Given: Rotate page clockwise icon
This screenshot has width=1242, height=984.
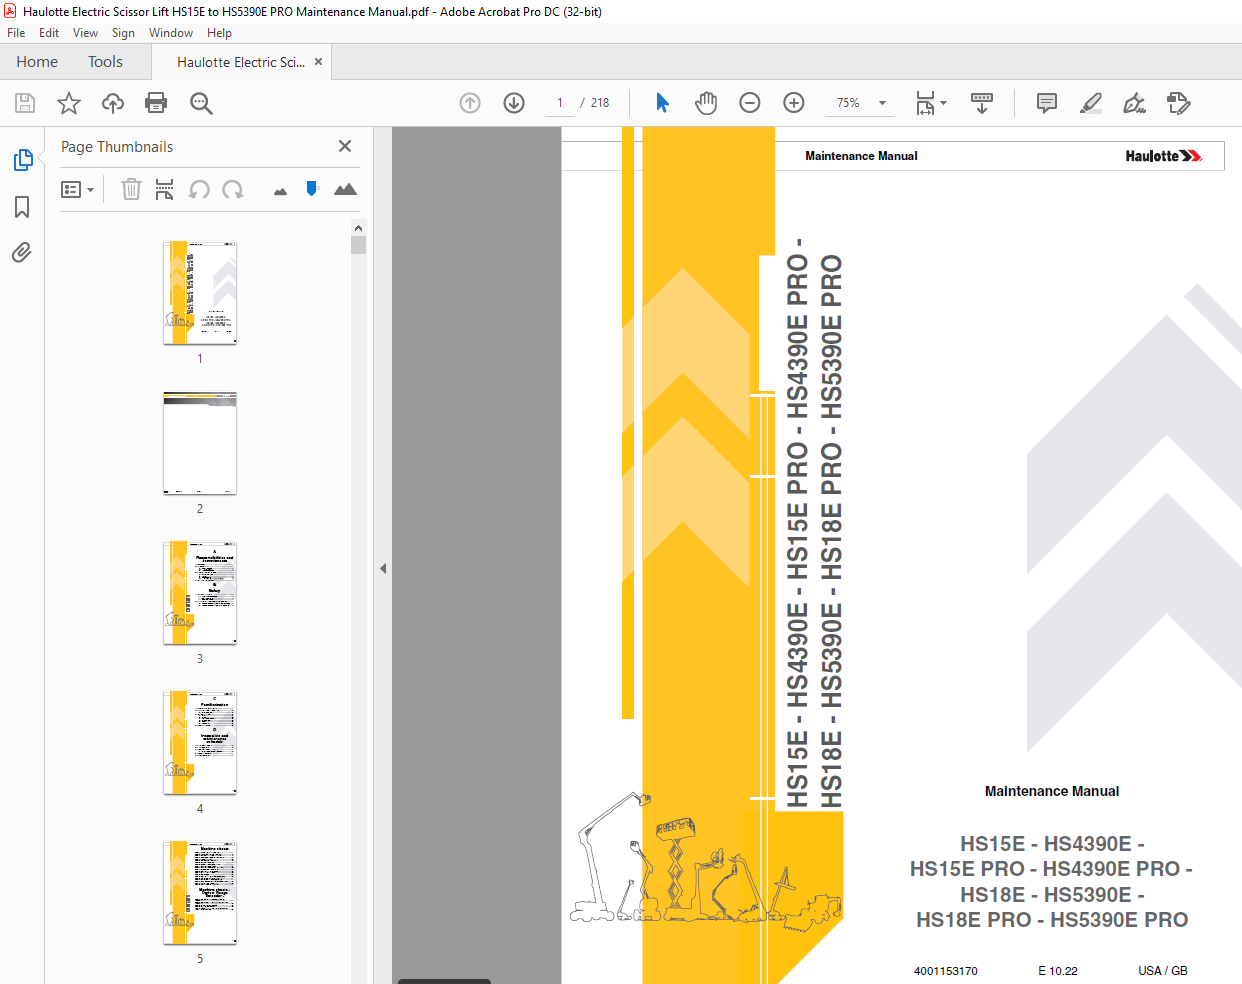Looking at the screenshot, I should (x=233, y=189).
